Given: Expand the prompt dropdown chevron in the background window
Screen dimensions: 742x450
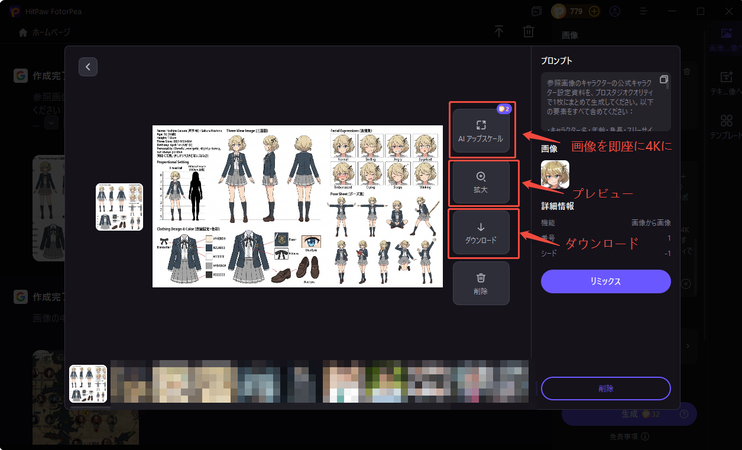Looking at the screenshot, I should tap(51, 123).
